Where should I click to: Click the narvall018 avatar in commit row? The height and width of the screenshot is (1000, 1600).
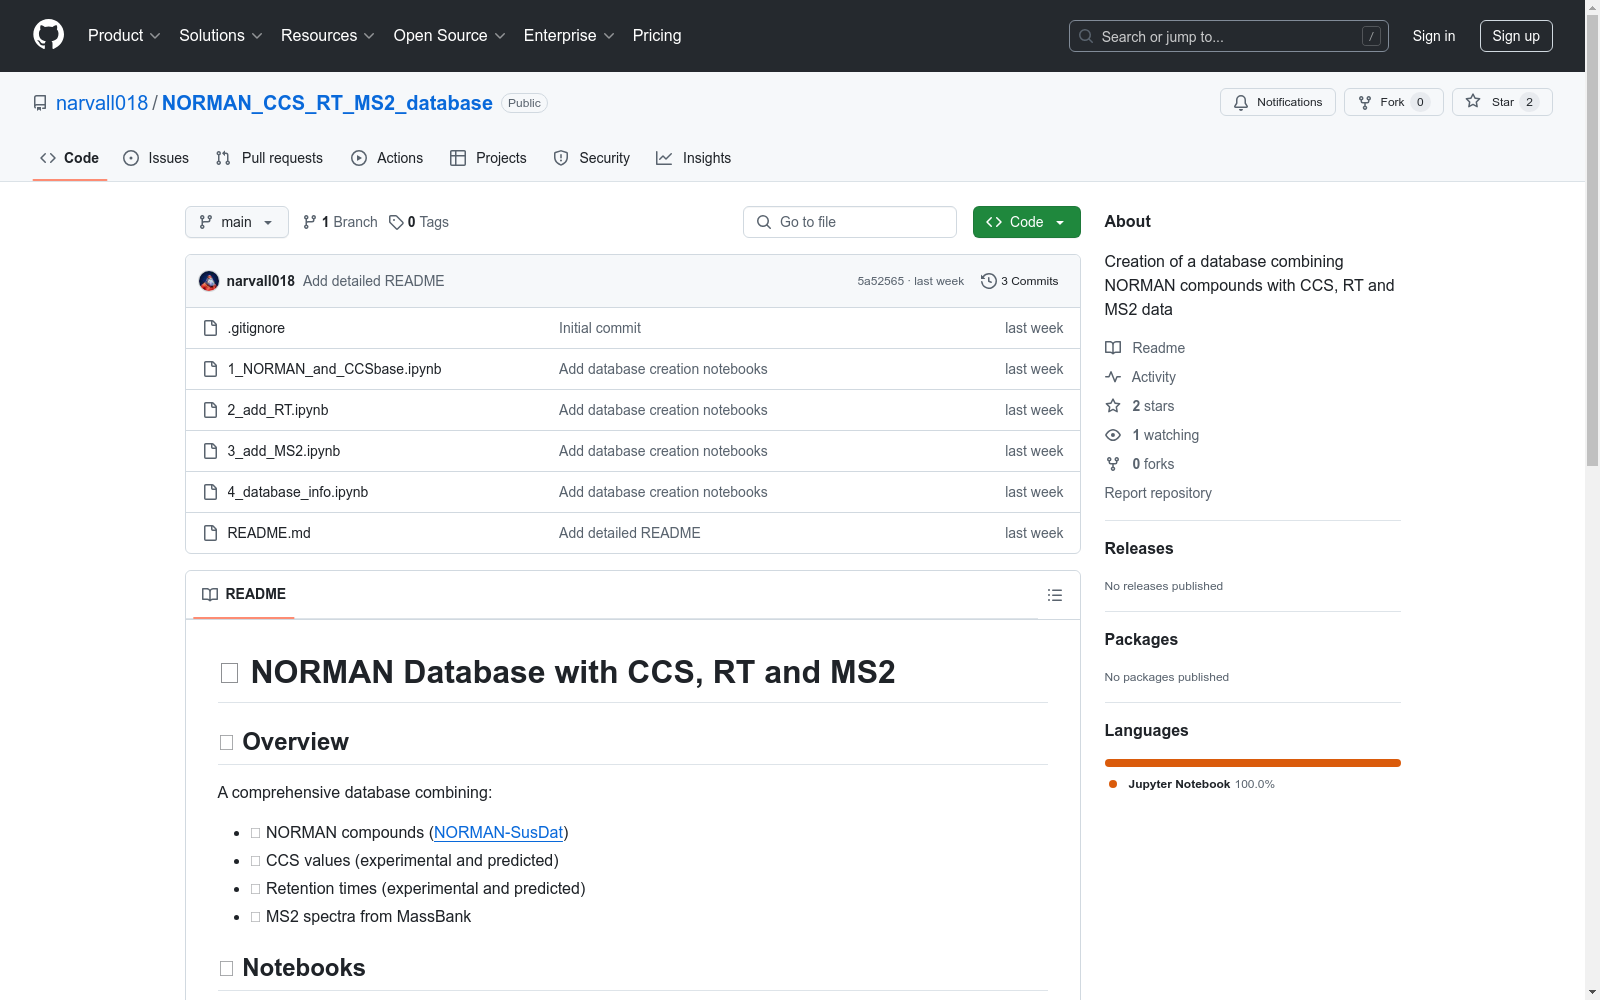click(x=209, y=281)
